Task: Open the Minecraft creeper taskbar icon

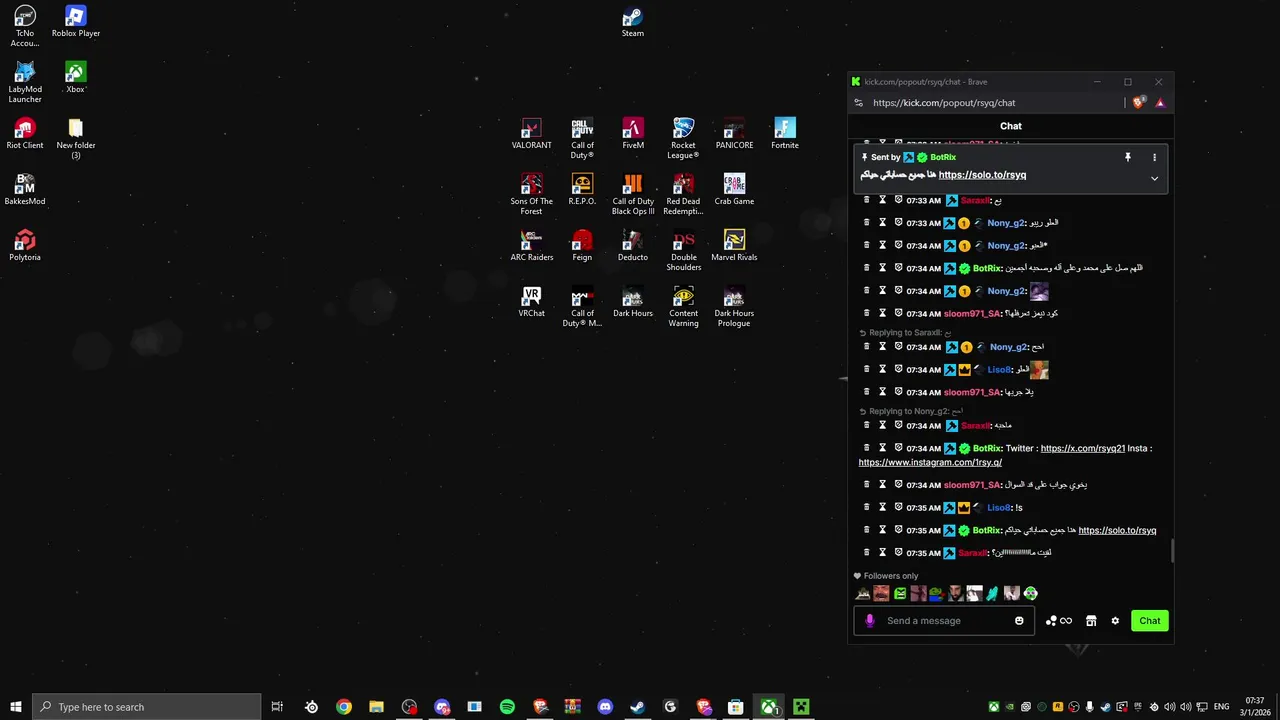Action: tap(801, 707)
